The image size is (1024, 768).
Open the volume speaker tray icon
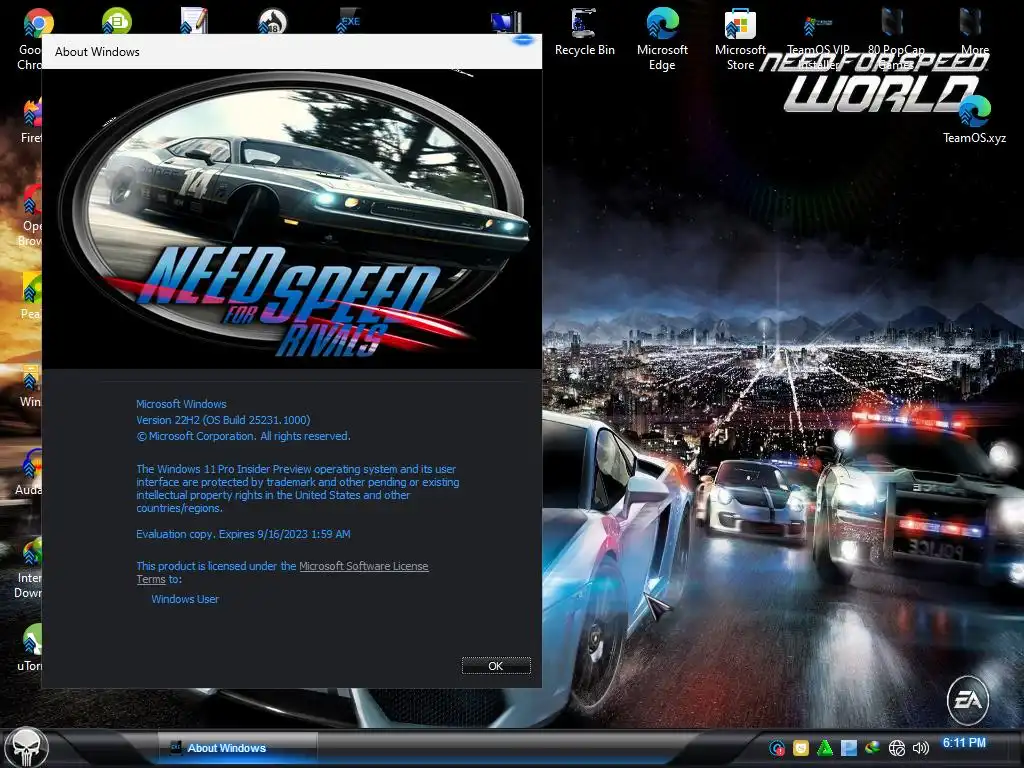[921, 748]
